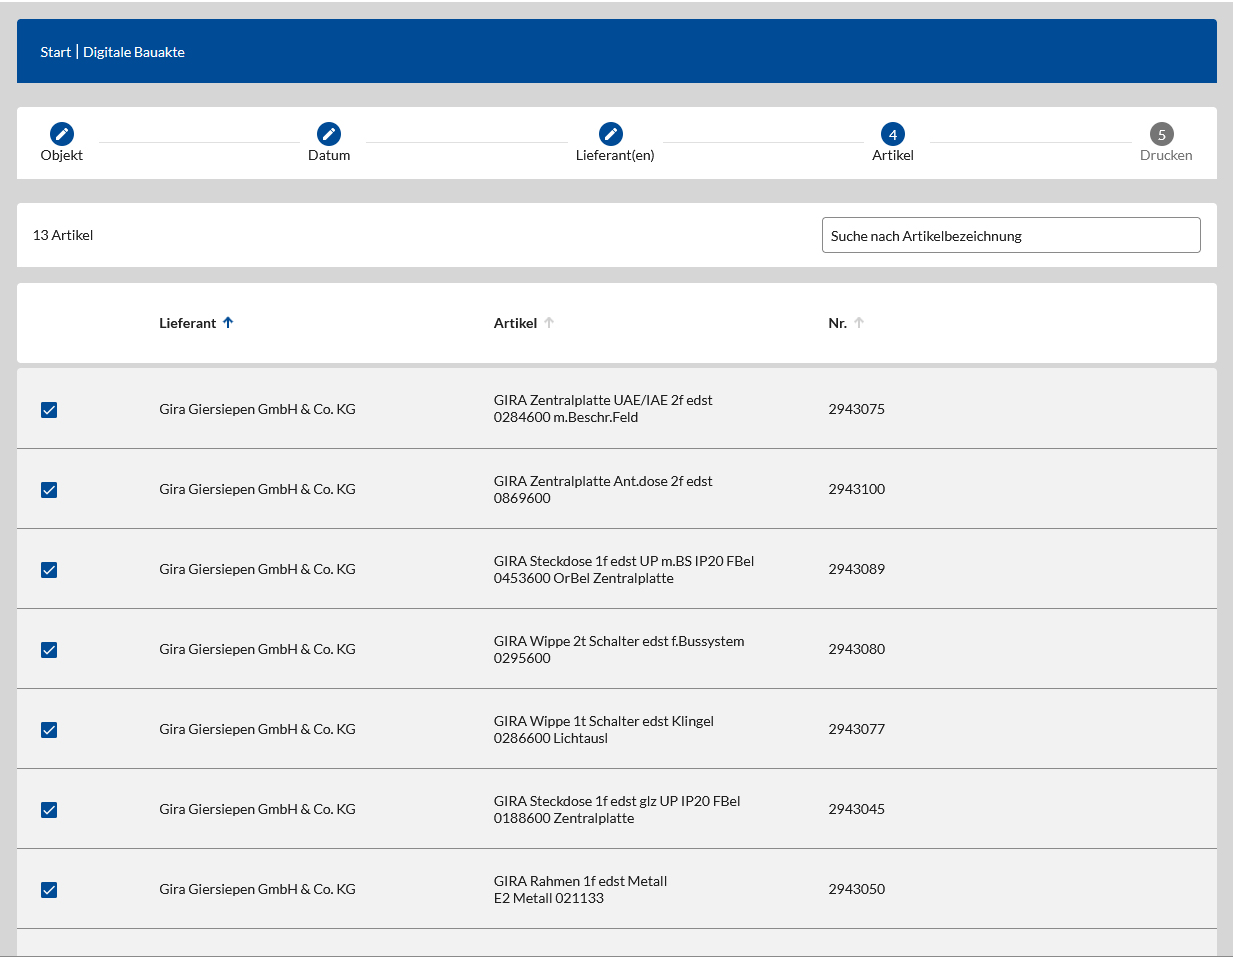
Task: Select article GIRA Zentralplatte Ant.dose 2f edst
Action: point(603,489)
